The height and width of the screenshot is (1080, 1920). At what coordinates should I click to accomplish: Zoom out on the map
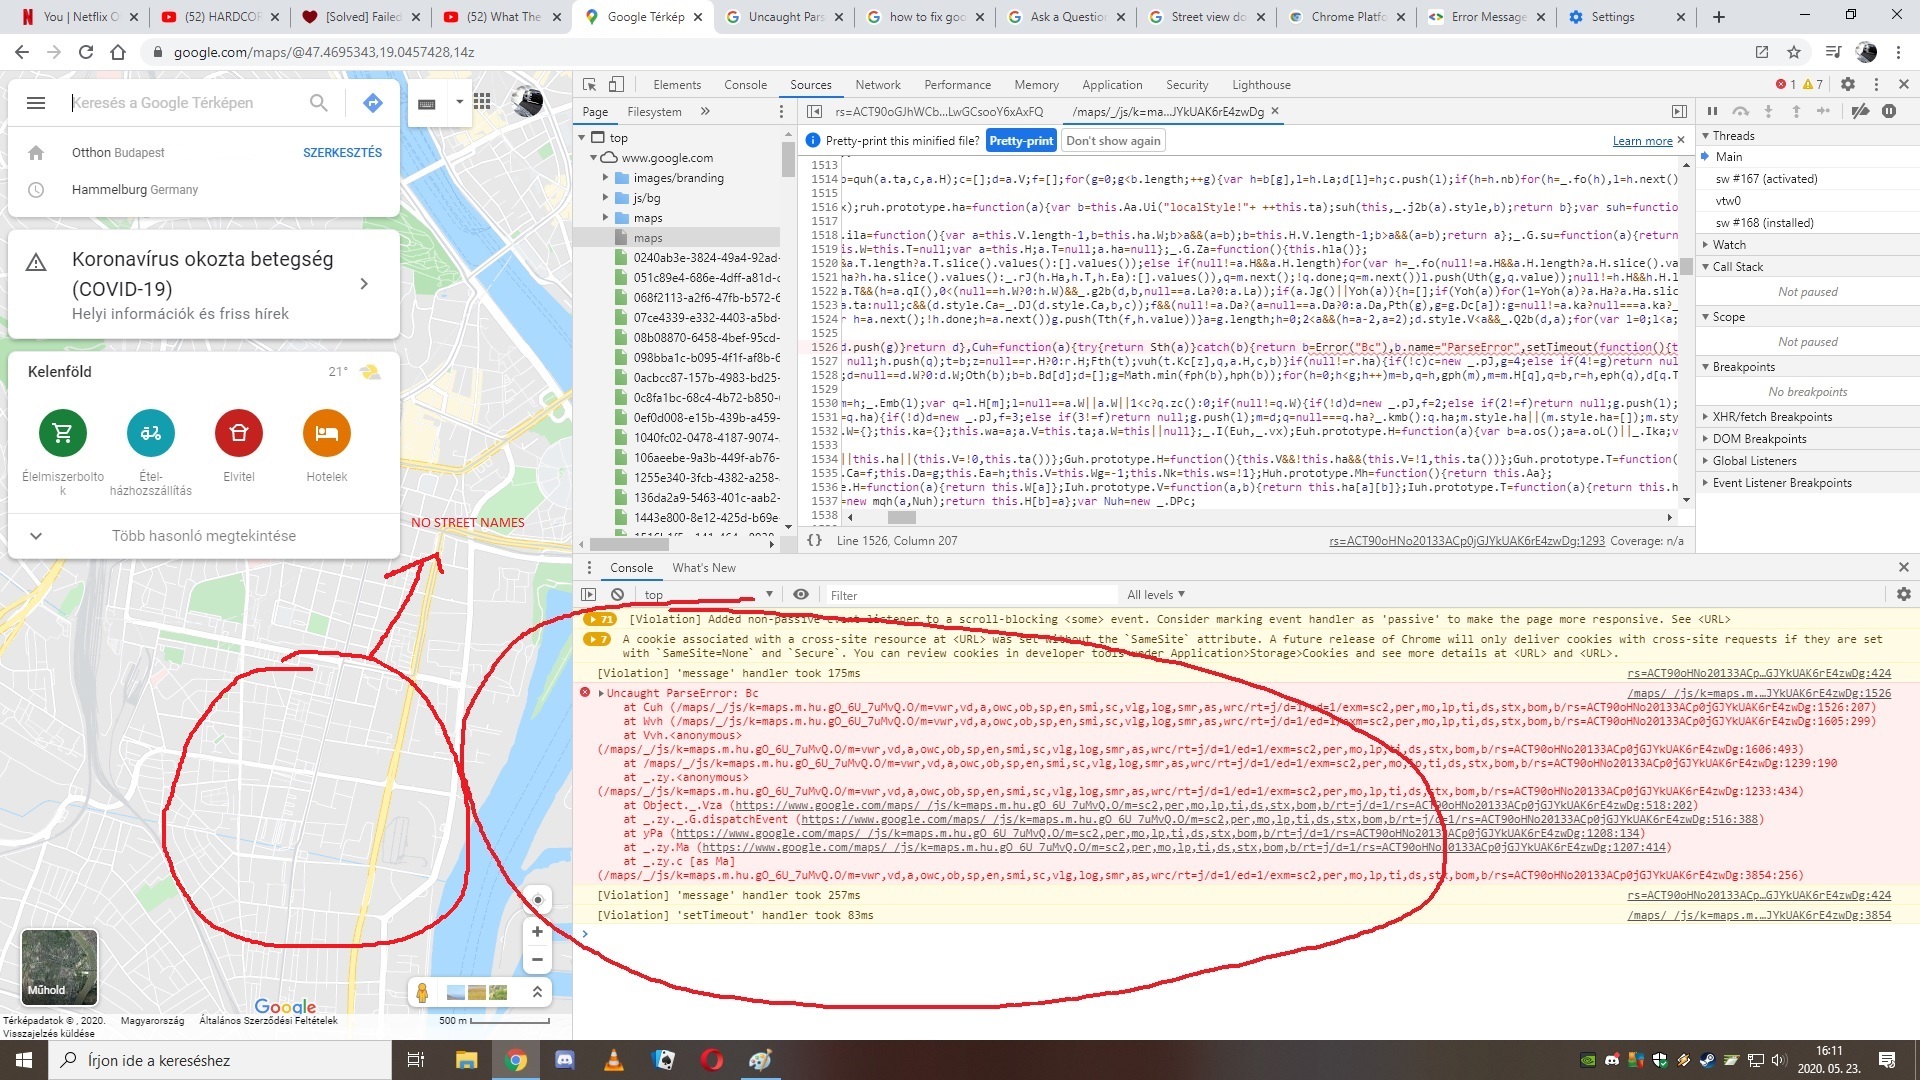[537, 960]
